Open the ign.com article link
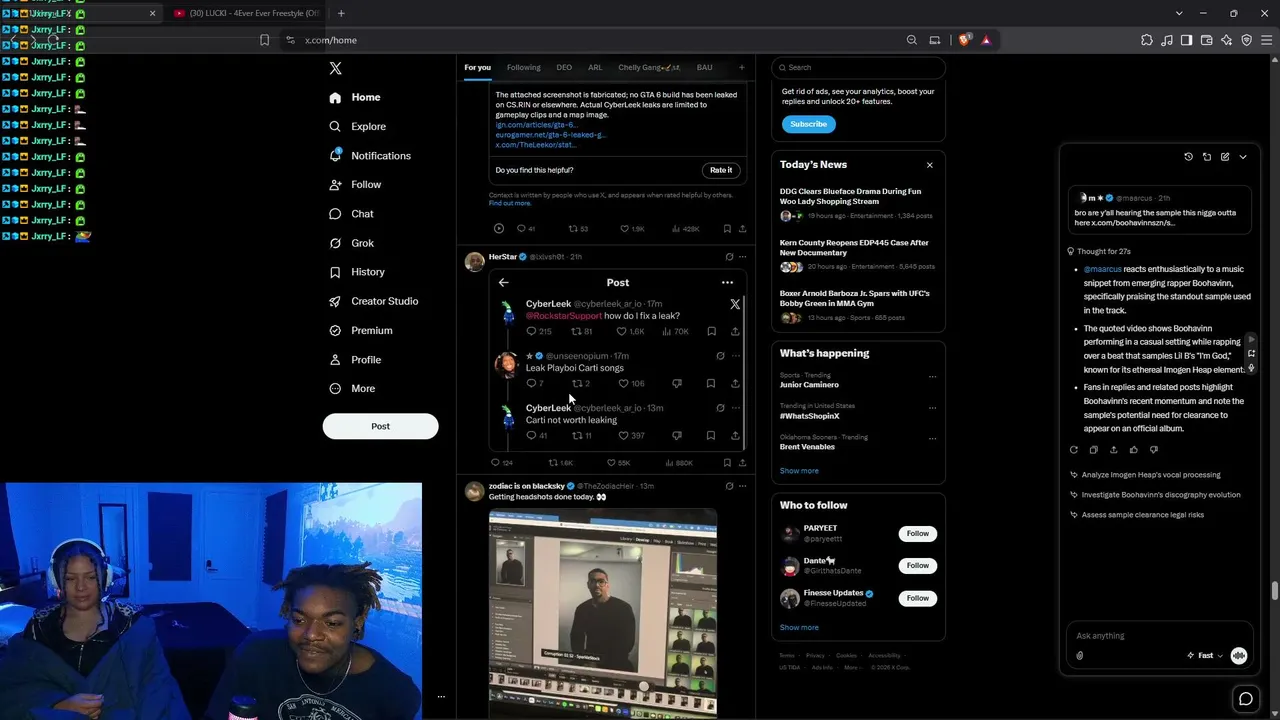Screen dimensions: 1280x720 pyautogui.click(x=535, y=125)
